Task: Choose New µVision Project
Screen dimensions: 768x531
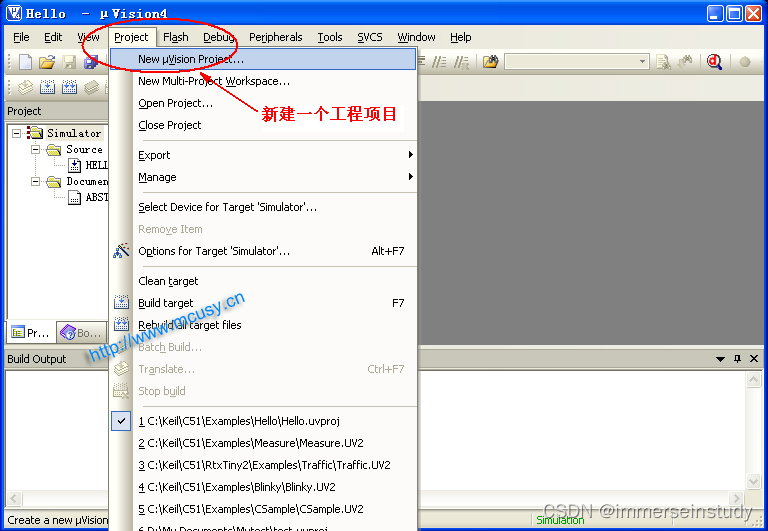Action: [263, 59]
